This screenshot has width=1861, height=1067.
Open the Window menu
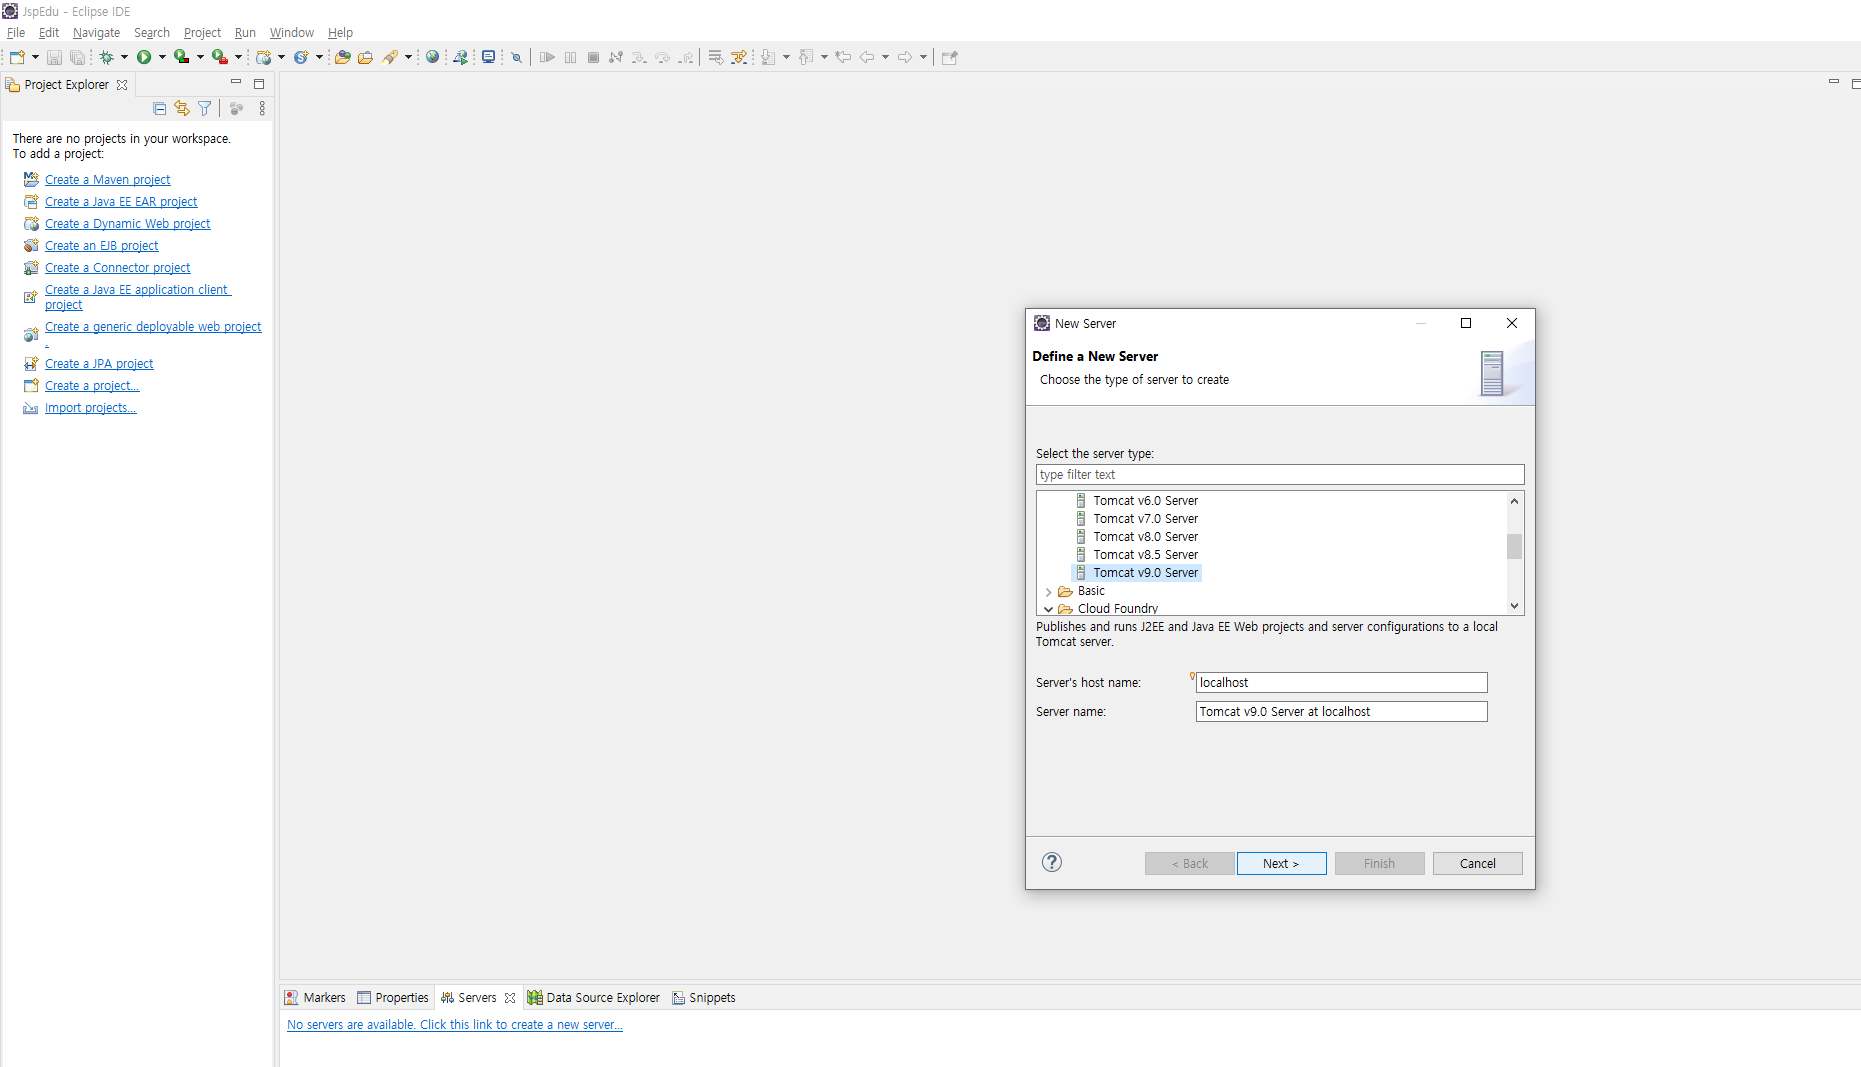point(291,33)
